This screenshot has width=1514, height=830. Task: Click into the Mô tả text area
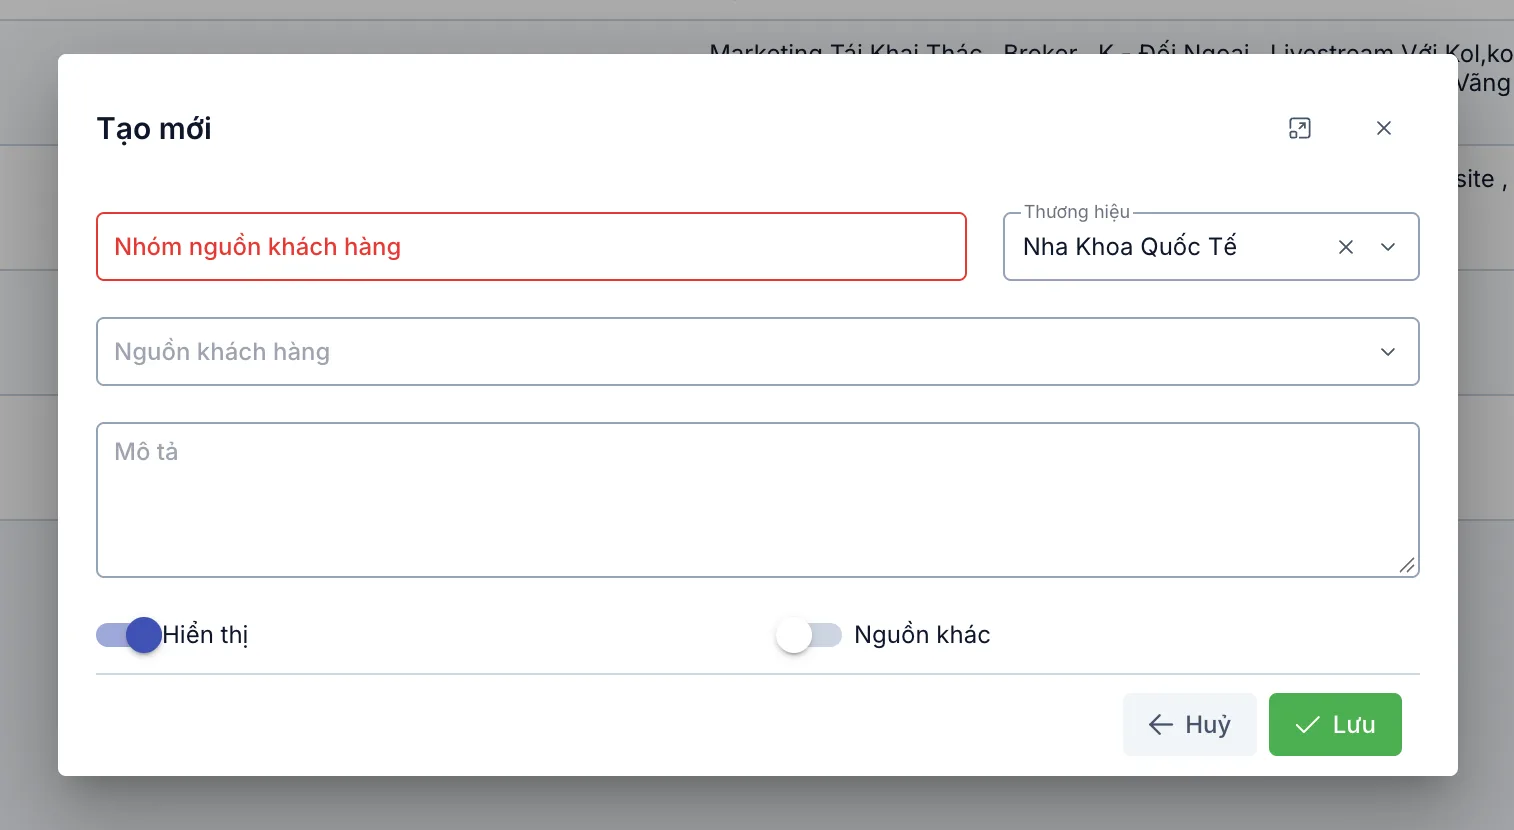pyautogui.click(x=757, y=500)
